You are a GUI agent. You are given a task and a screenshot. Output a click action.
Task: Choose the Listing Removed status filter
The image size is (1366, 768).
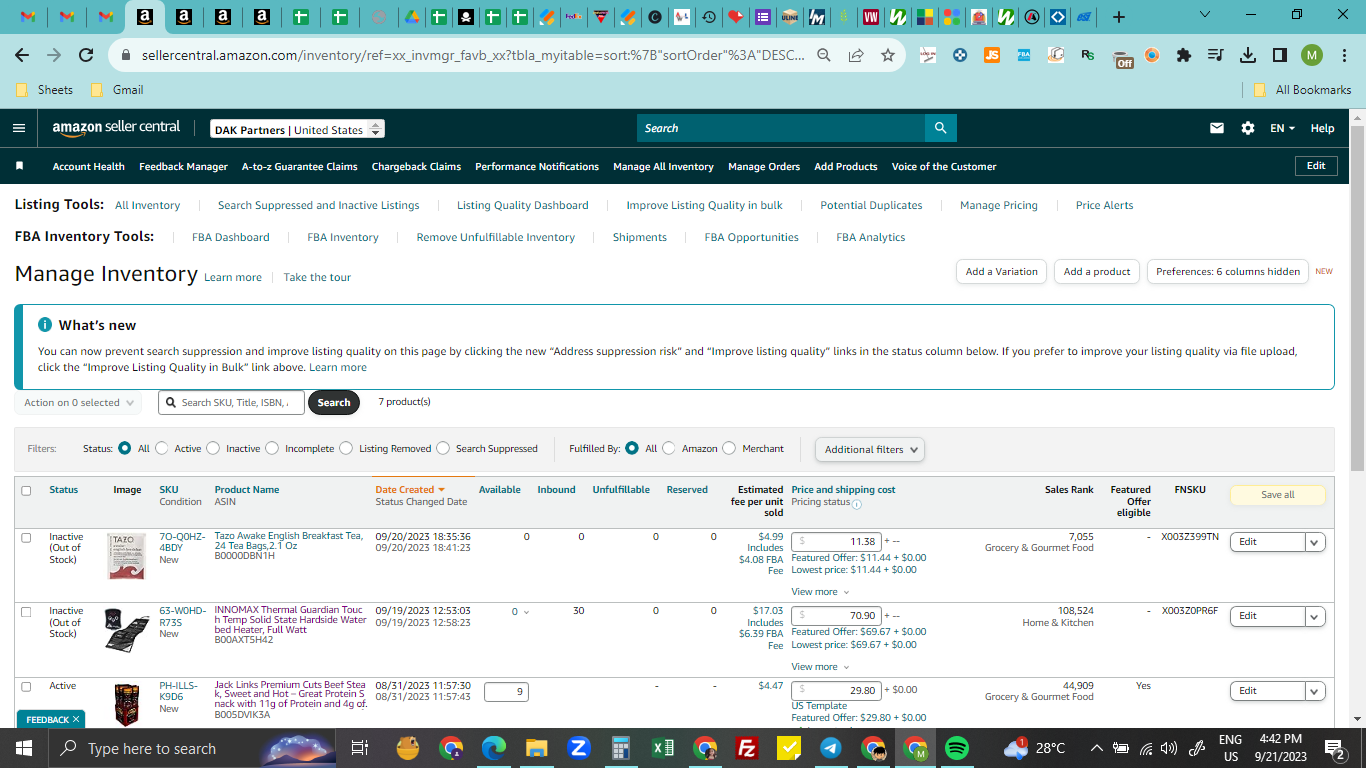[x=346, y=448]
